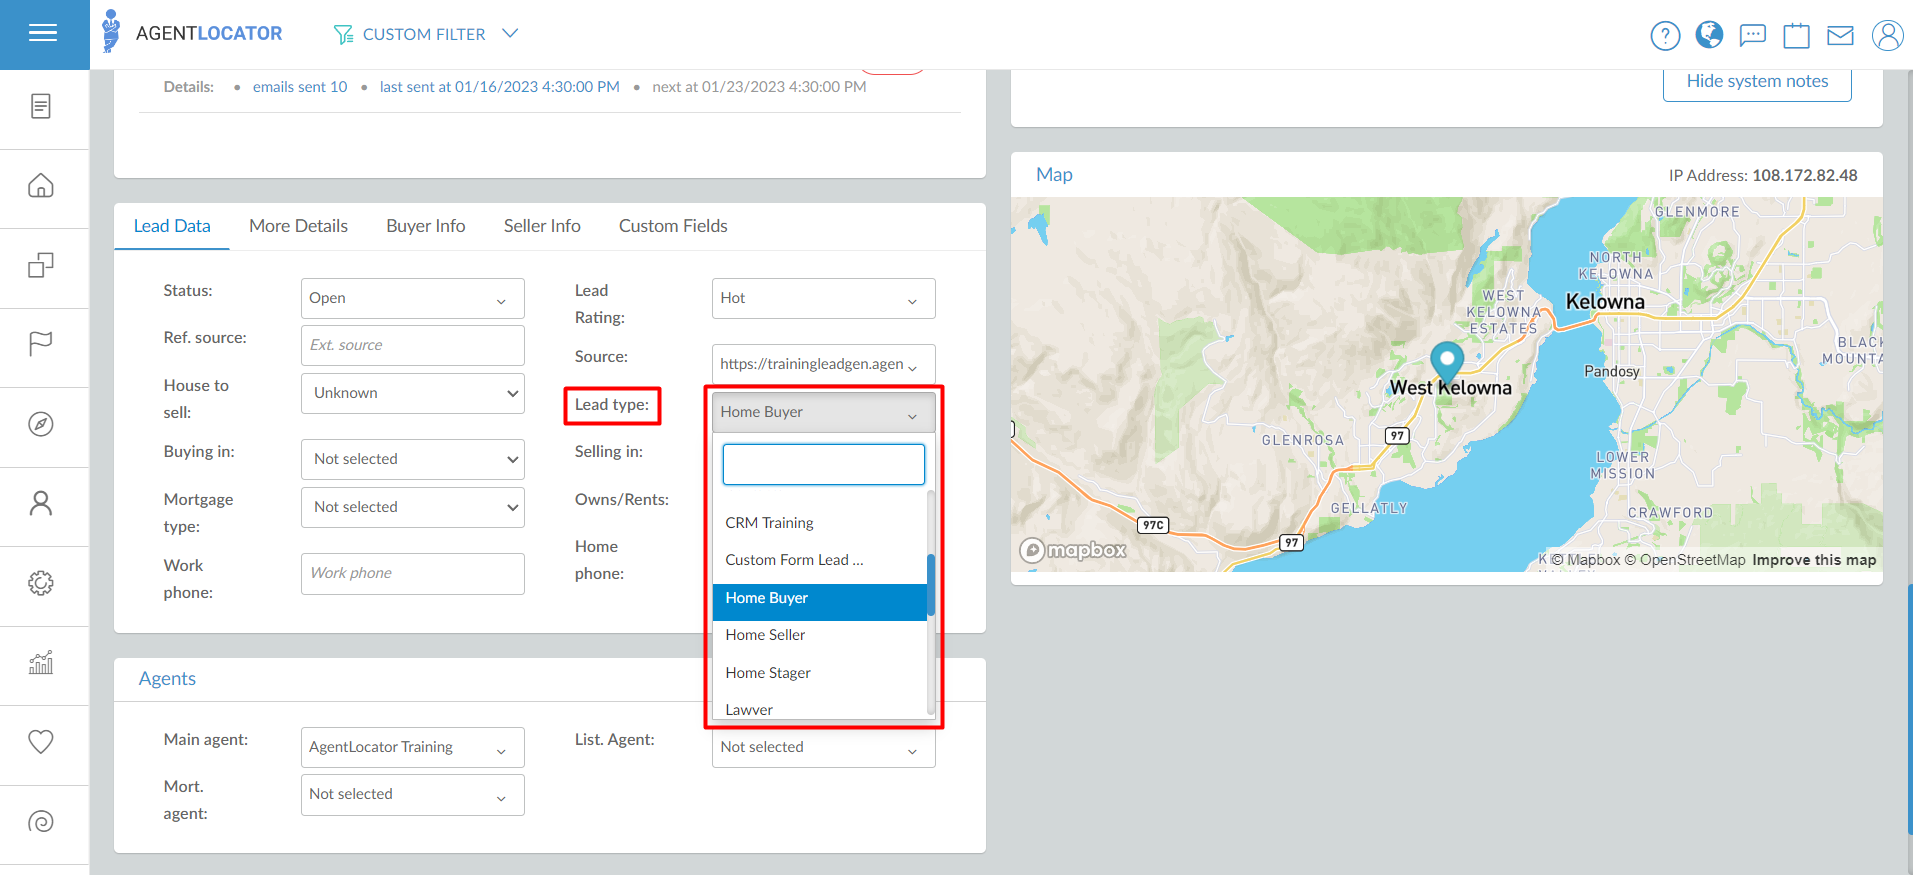Click the Work phone input field

point(412,573)
